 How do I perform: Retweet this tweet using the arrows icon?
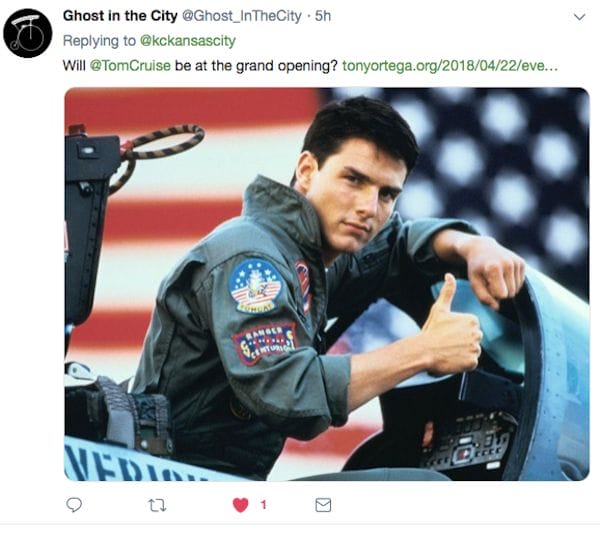click(157, 505)
